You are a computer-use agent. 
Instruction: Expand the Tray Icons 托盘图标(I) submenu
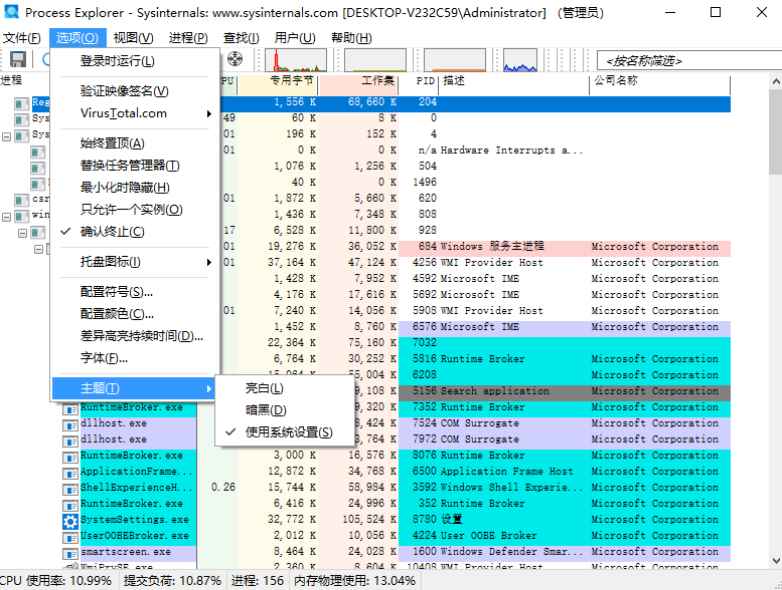coord(135,262)
